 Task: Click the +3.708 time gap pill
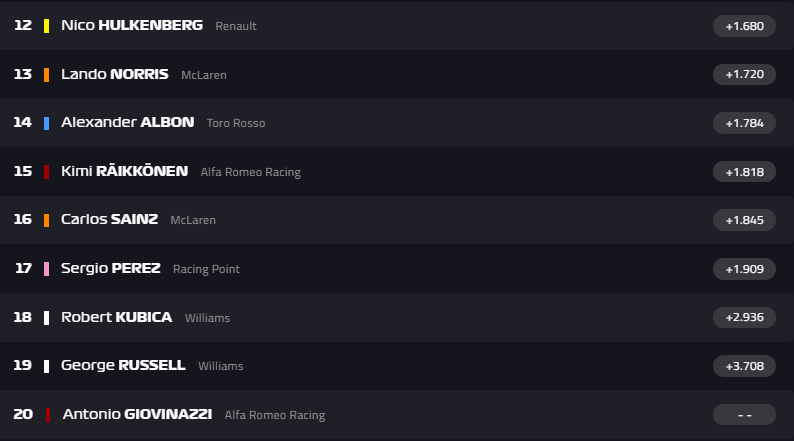coord(744,366)
